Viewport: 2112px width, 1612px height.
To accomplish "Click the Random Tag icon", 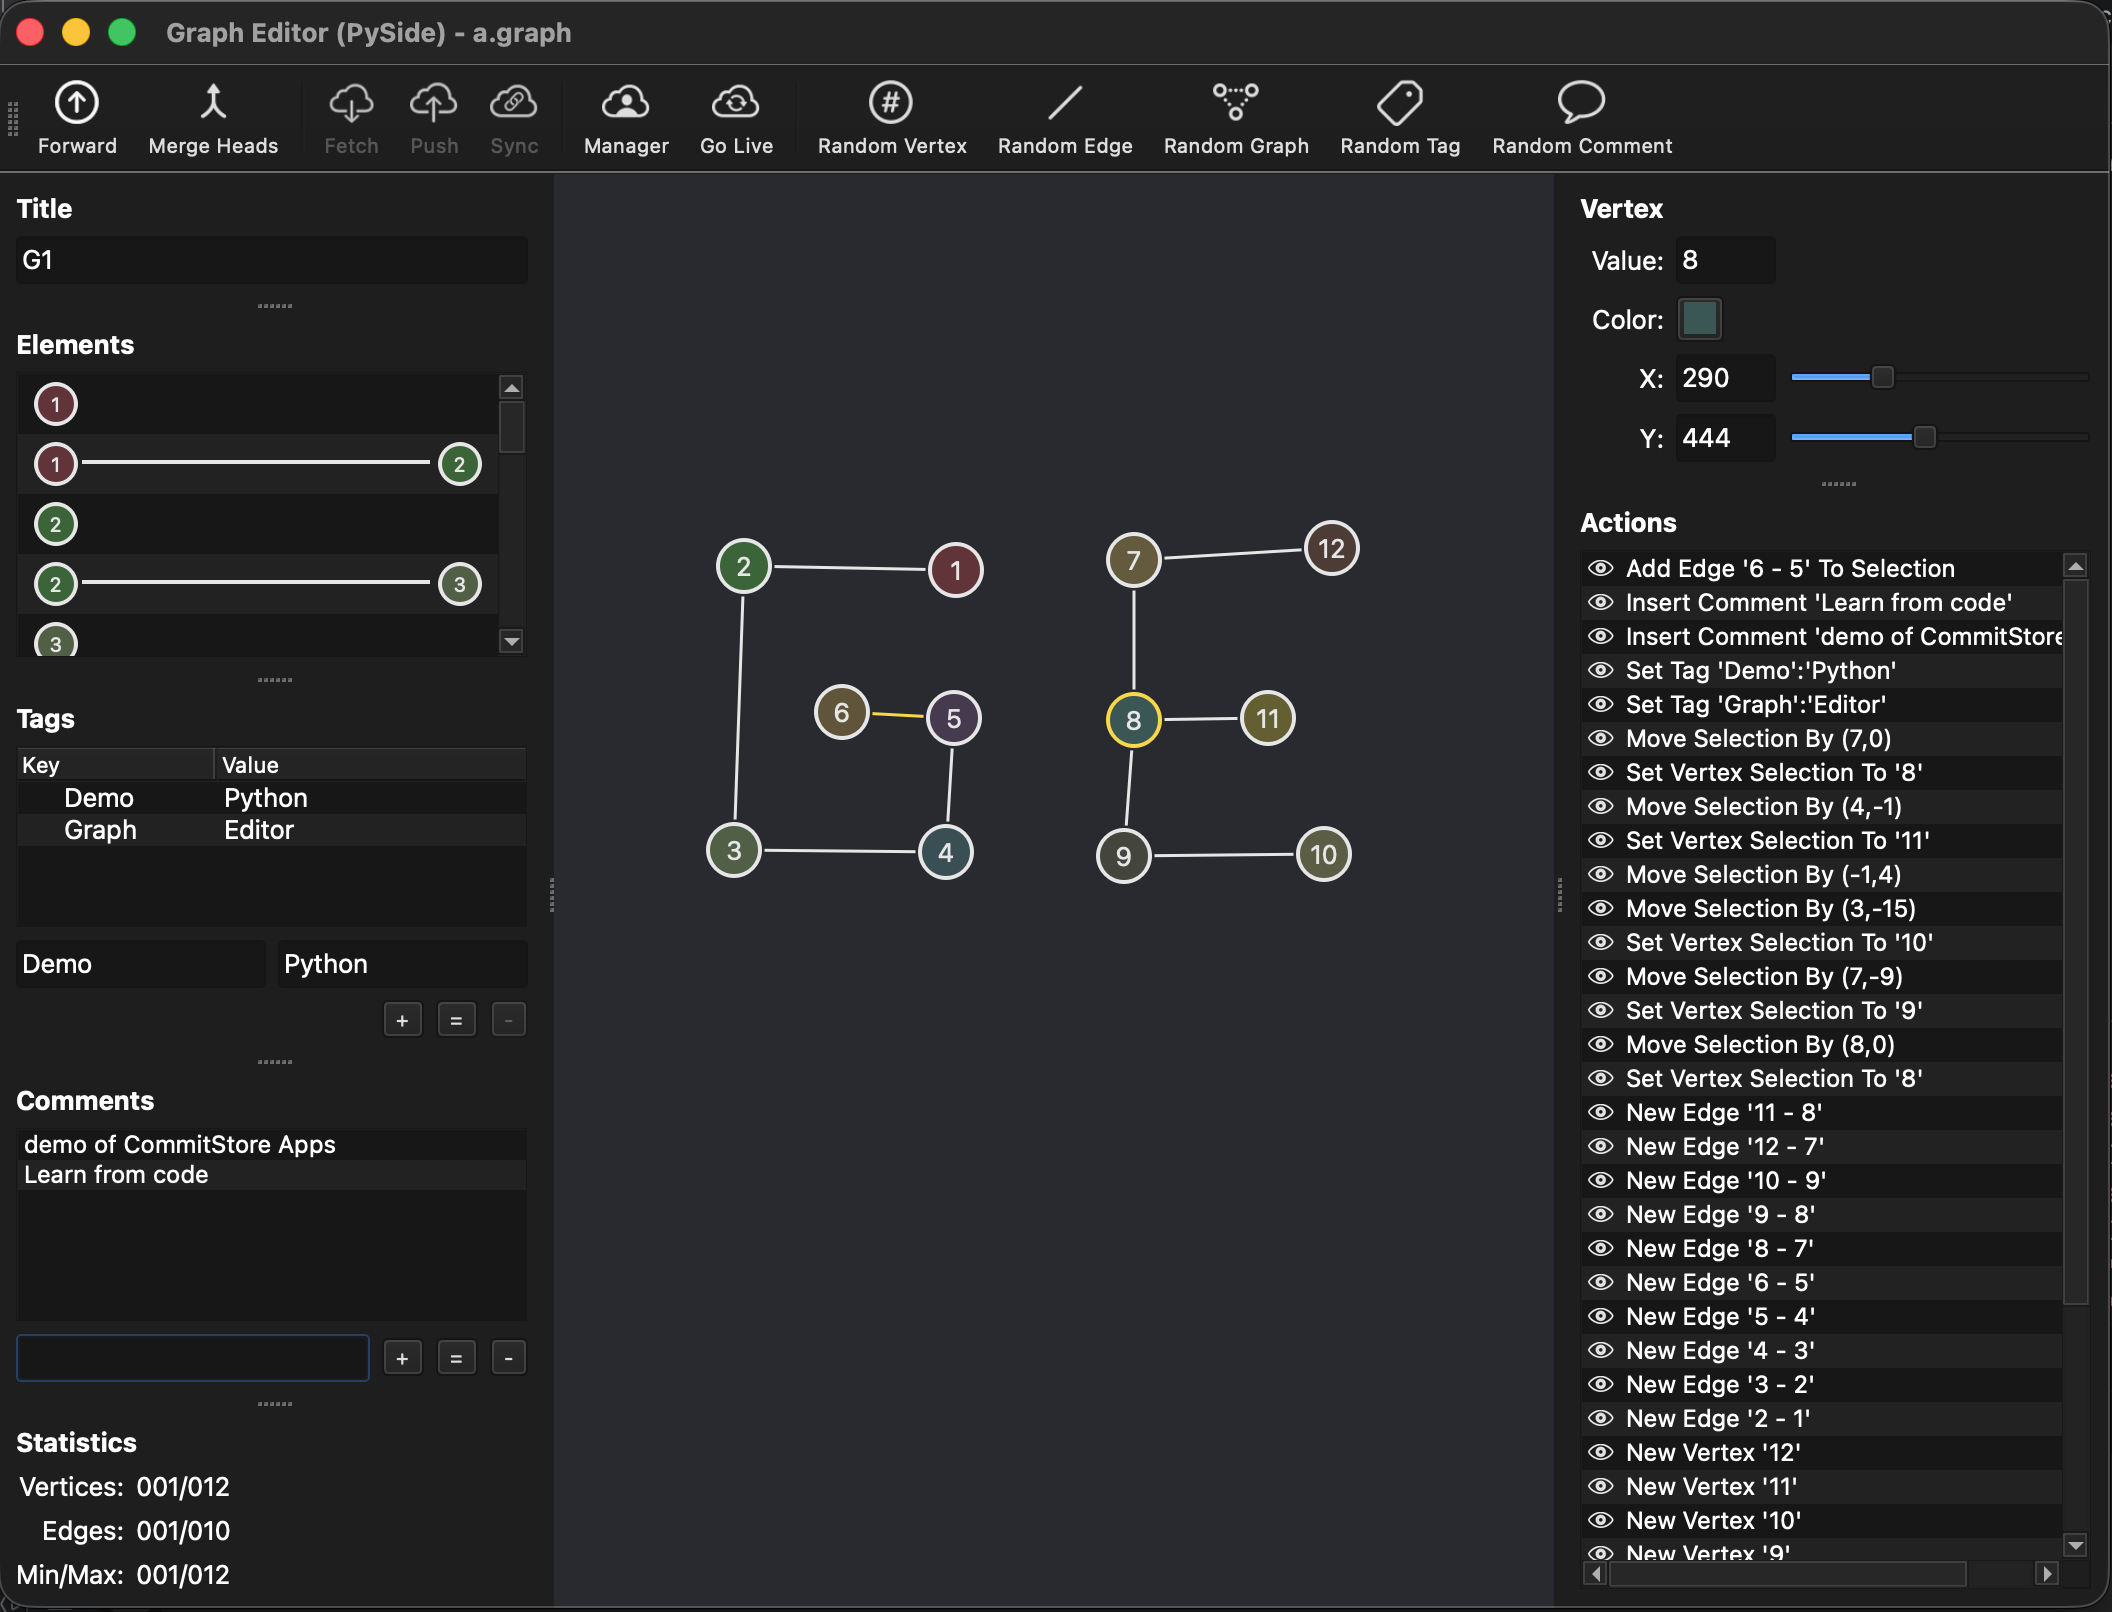I will pyautogui.click(x=1399, y=103).
